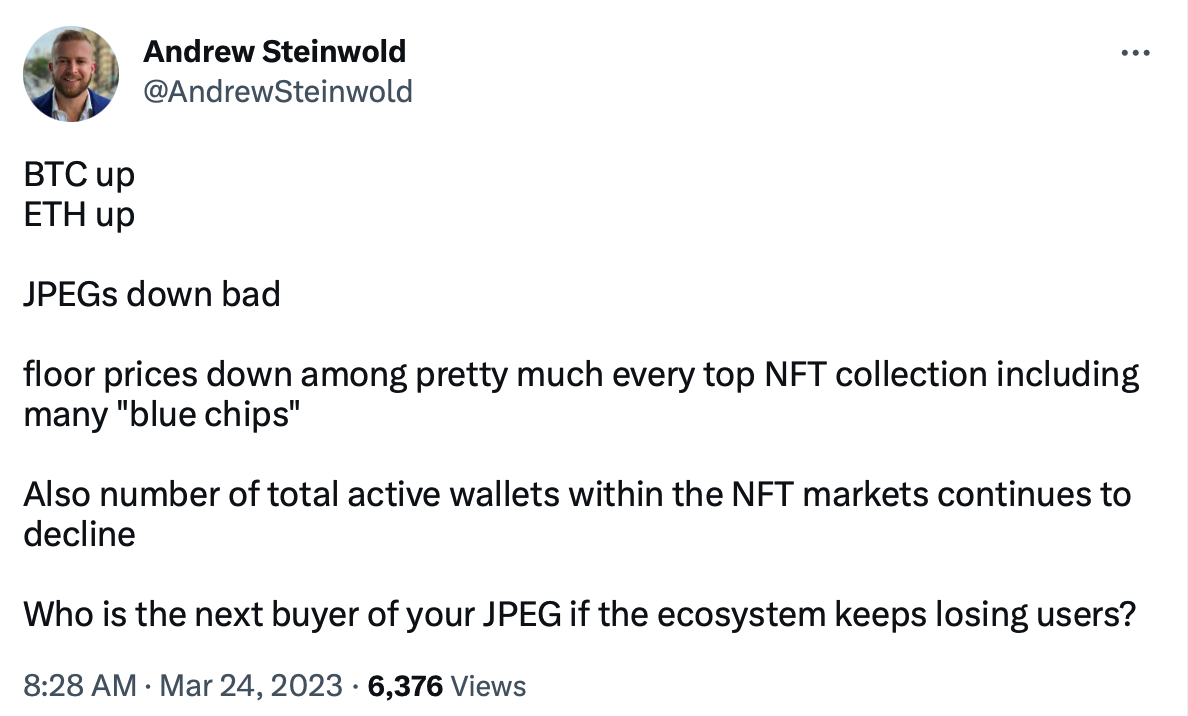
Task: Click the Views label
Action: click(489, 686)
